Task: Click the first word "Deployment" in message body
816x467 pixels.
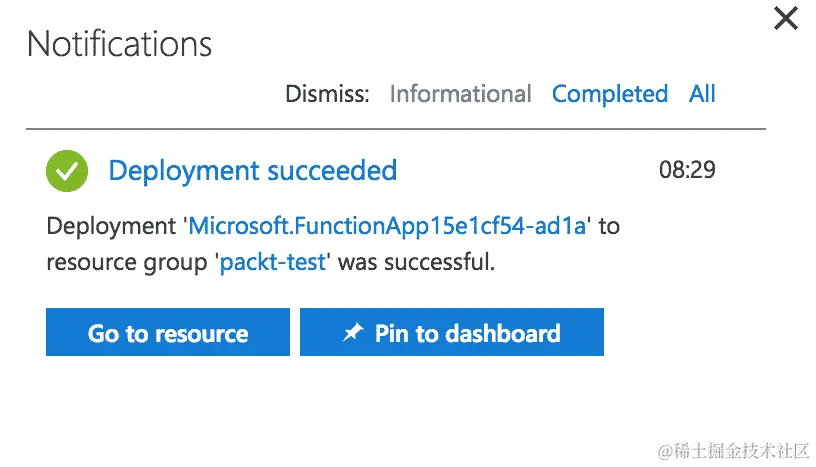Action: [x=112, y=226]
